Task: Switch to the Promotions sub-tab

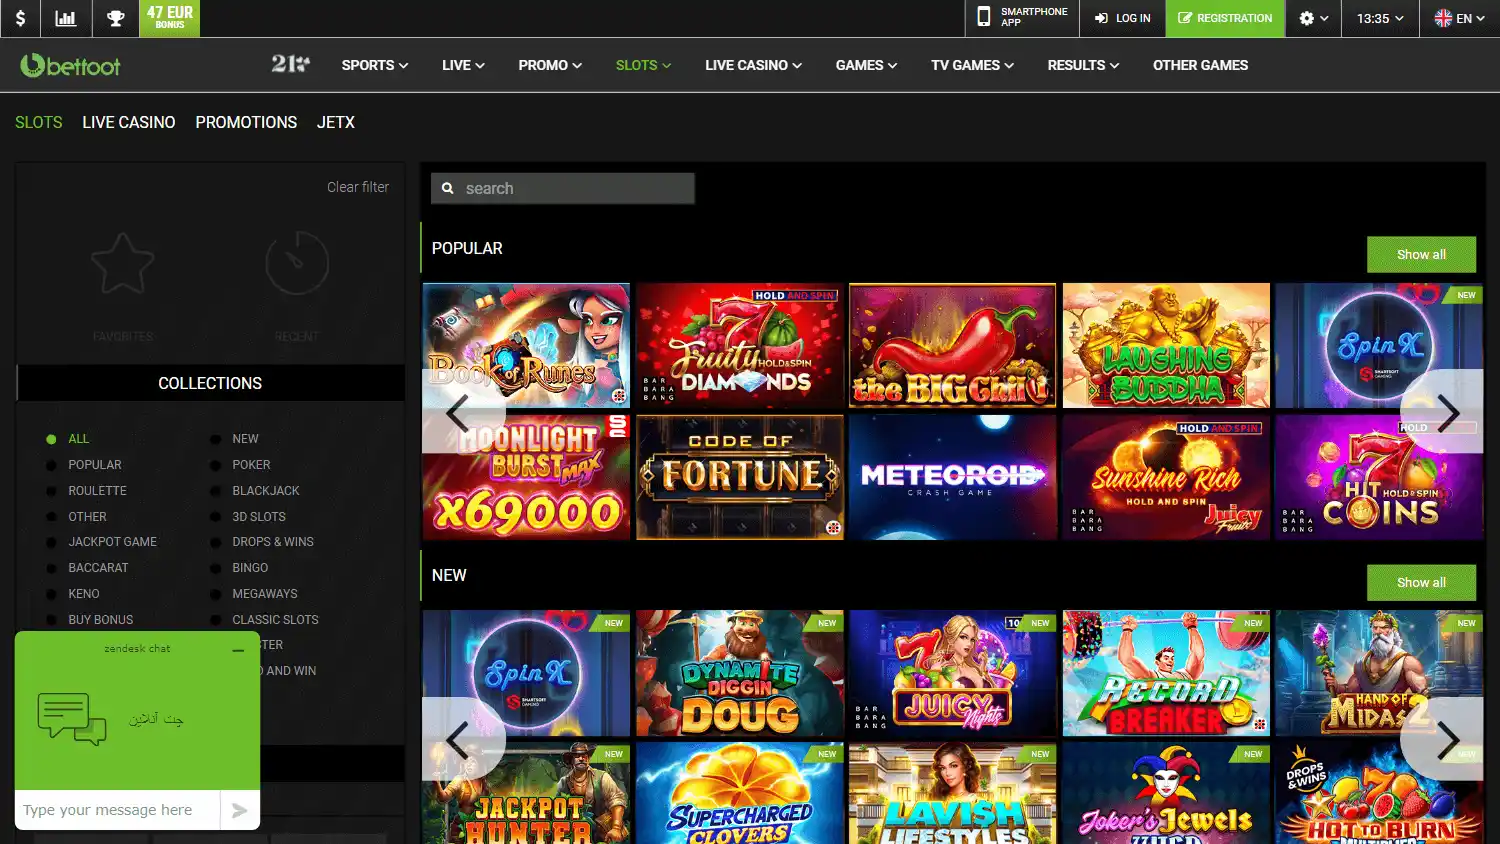Action: tap(246, 122)
